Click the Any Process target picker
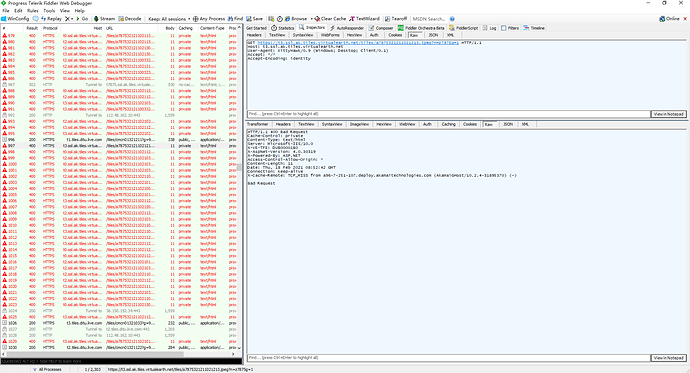 point(209,19)
